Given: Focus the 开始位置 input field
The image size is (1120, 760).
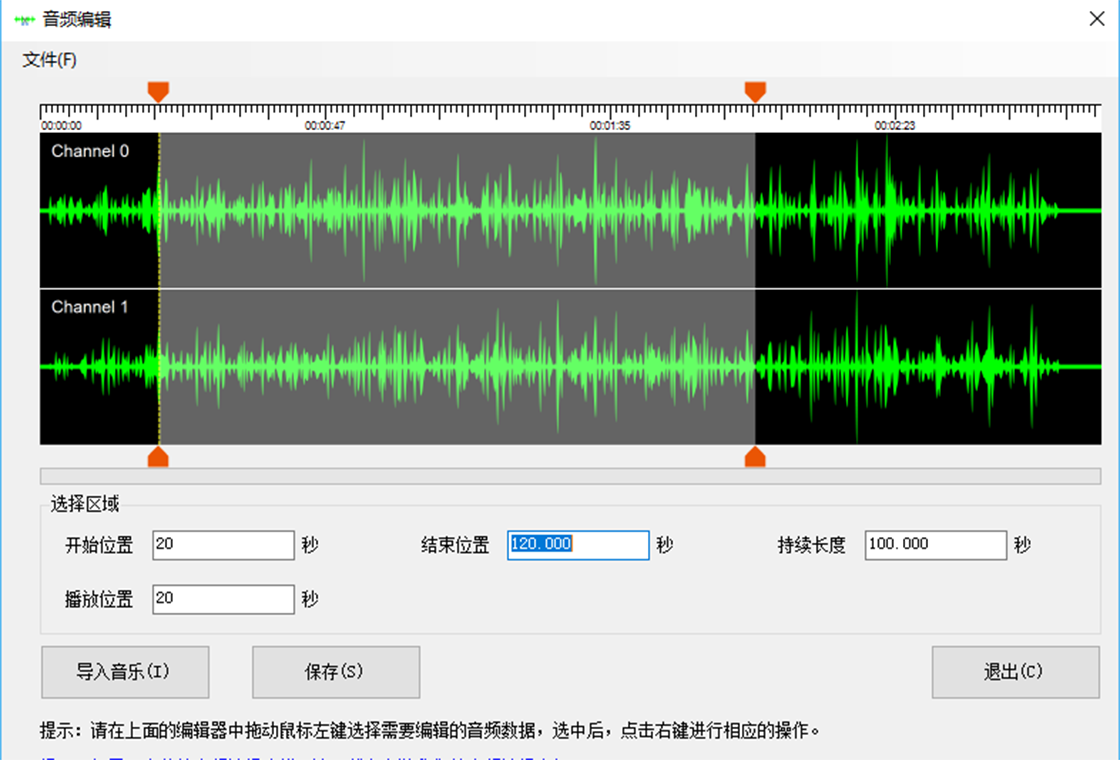Looking at the screenshot, I should [x=223, y=545].
